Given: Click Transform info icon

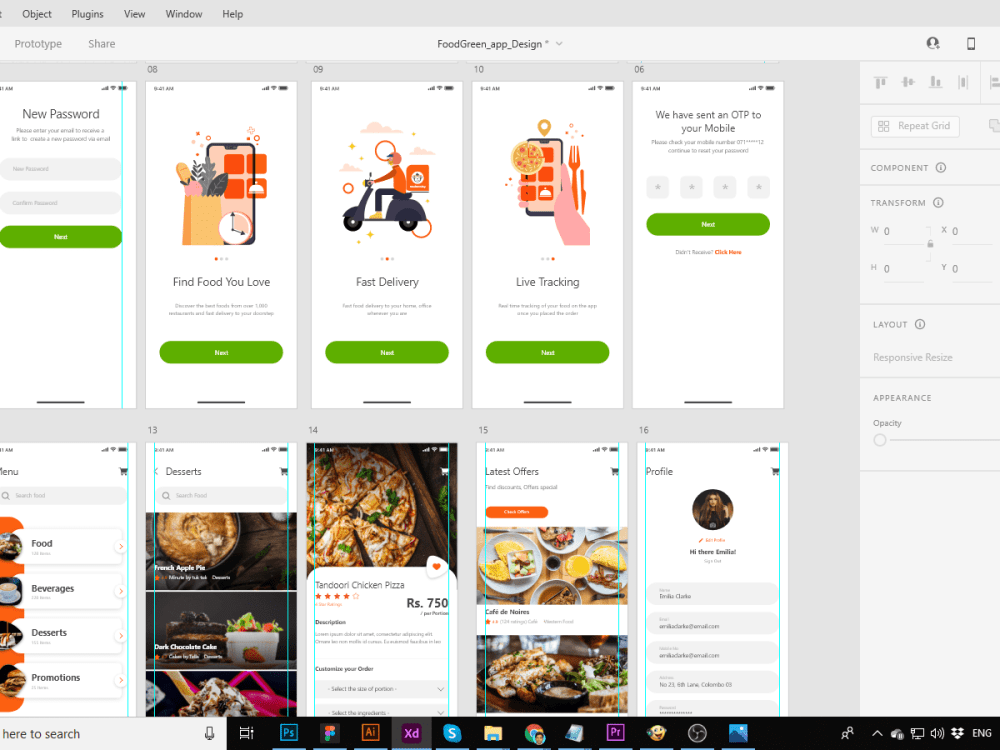Looking at the screenshot, I should [x=938, y=203].
